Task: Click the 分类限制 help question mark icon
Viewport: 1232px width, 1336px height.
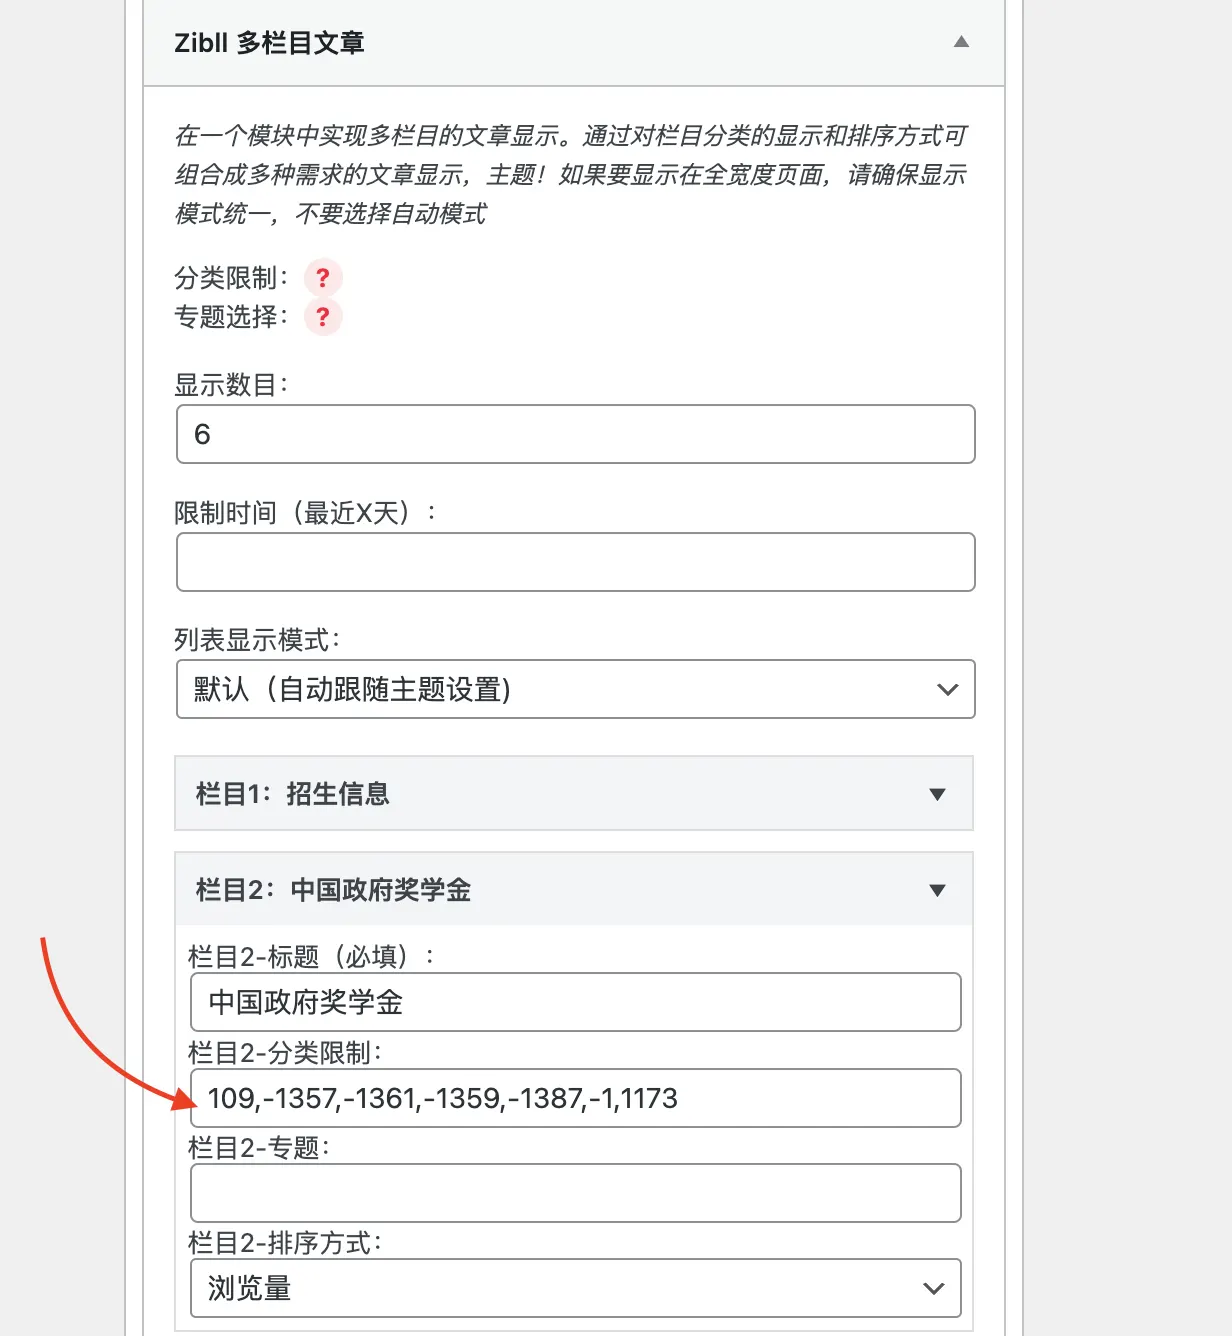Action: pyautogui.click(x=323, y=278)
